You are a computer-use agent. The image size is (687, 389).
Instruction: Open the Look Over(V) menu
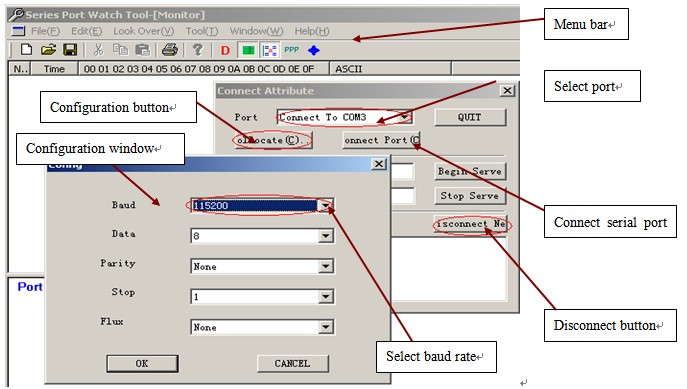coord(144,31)
